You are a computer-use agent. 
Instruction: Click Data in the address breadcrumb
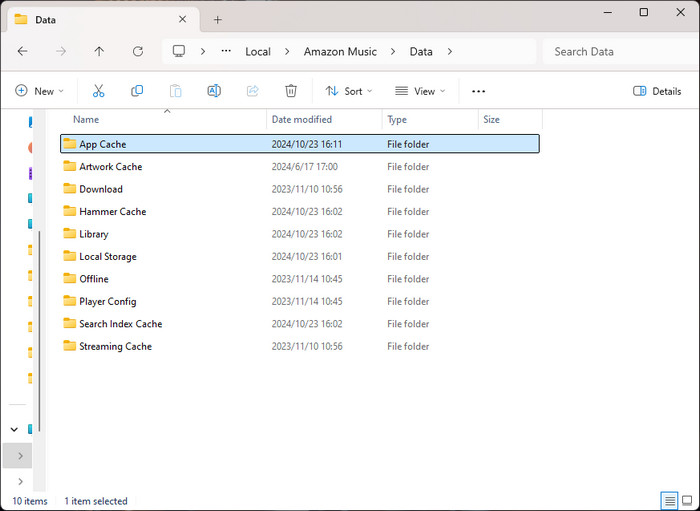[421, 52]
